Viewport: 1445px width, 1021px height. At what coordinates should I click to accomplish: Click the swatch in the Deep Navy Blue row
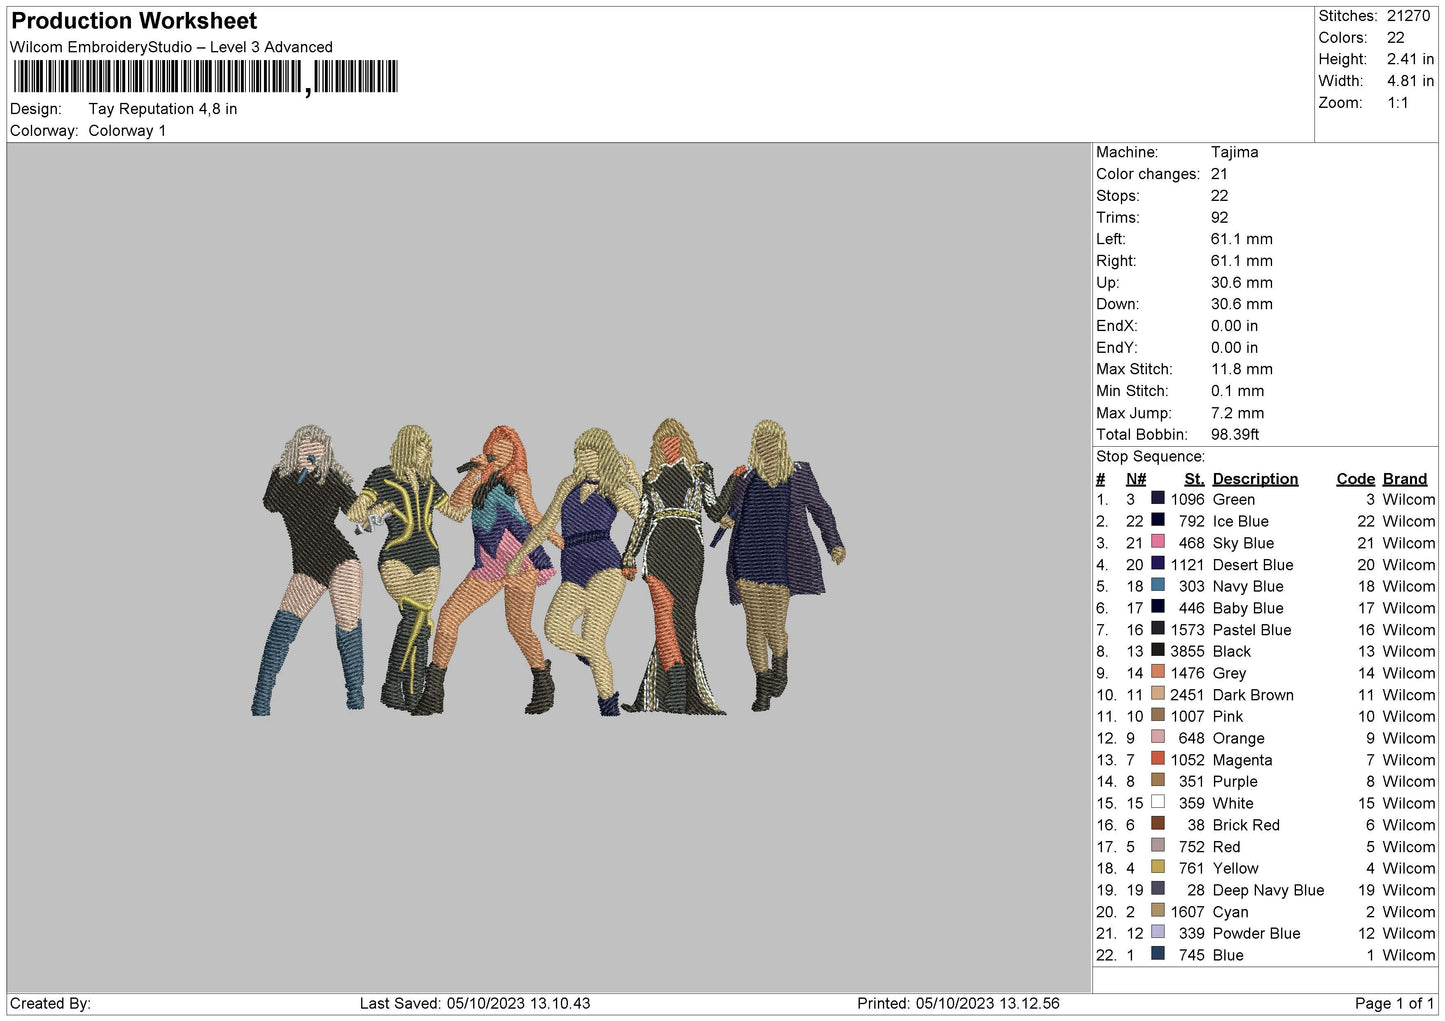(1157, 888)
